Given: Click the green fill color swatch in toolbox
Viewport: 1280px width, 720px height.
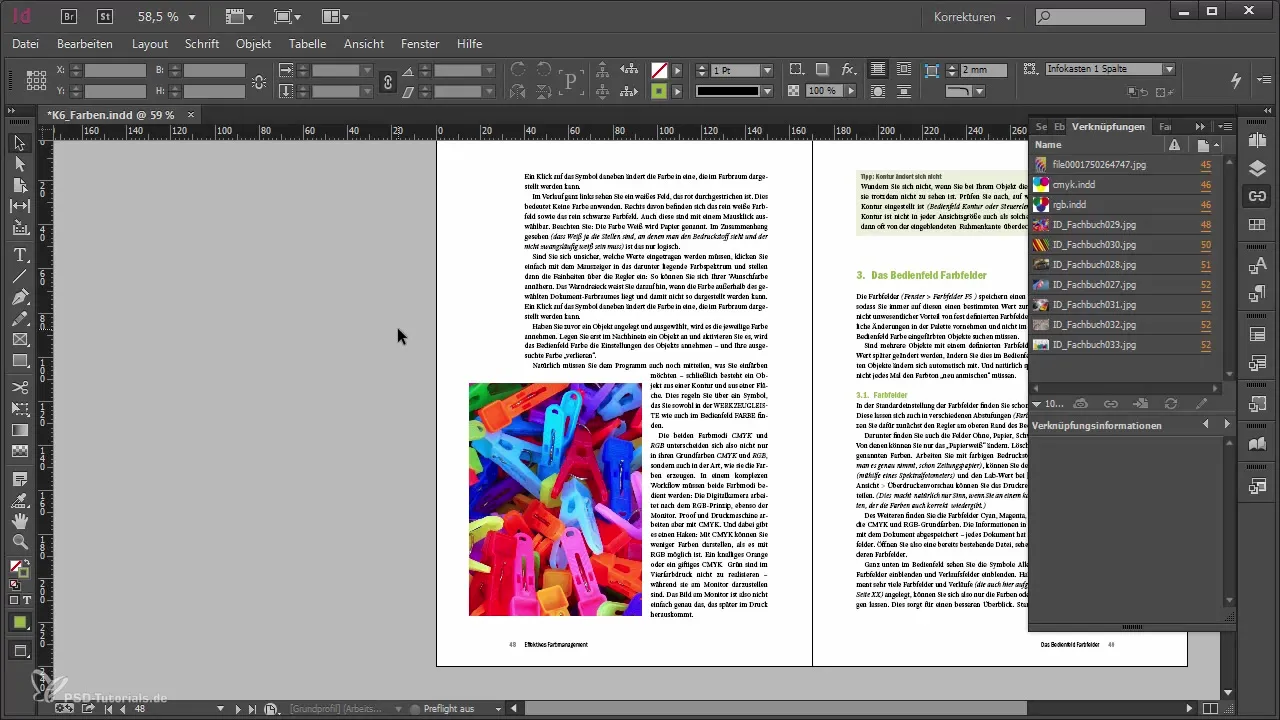Looking at the screenshot, I should (x=19, y=622).
